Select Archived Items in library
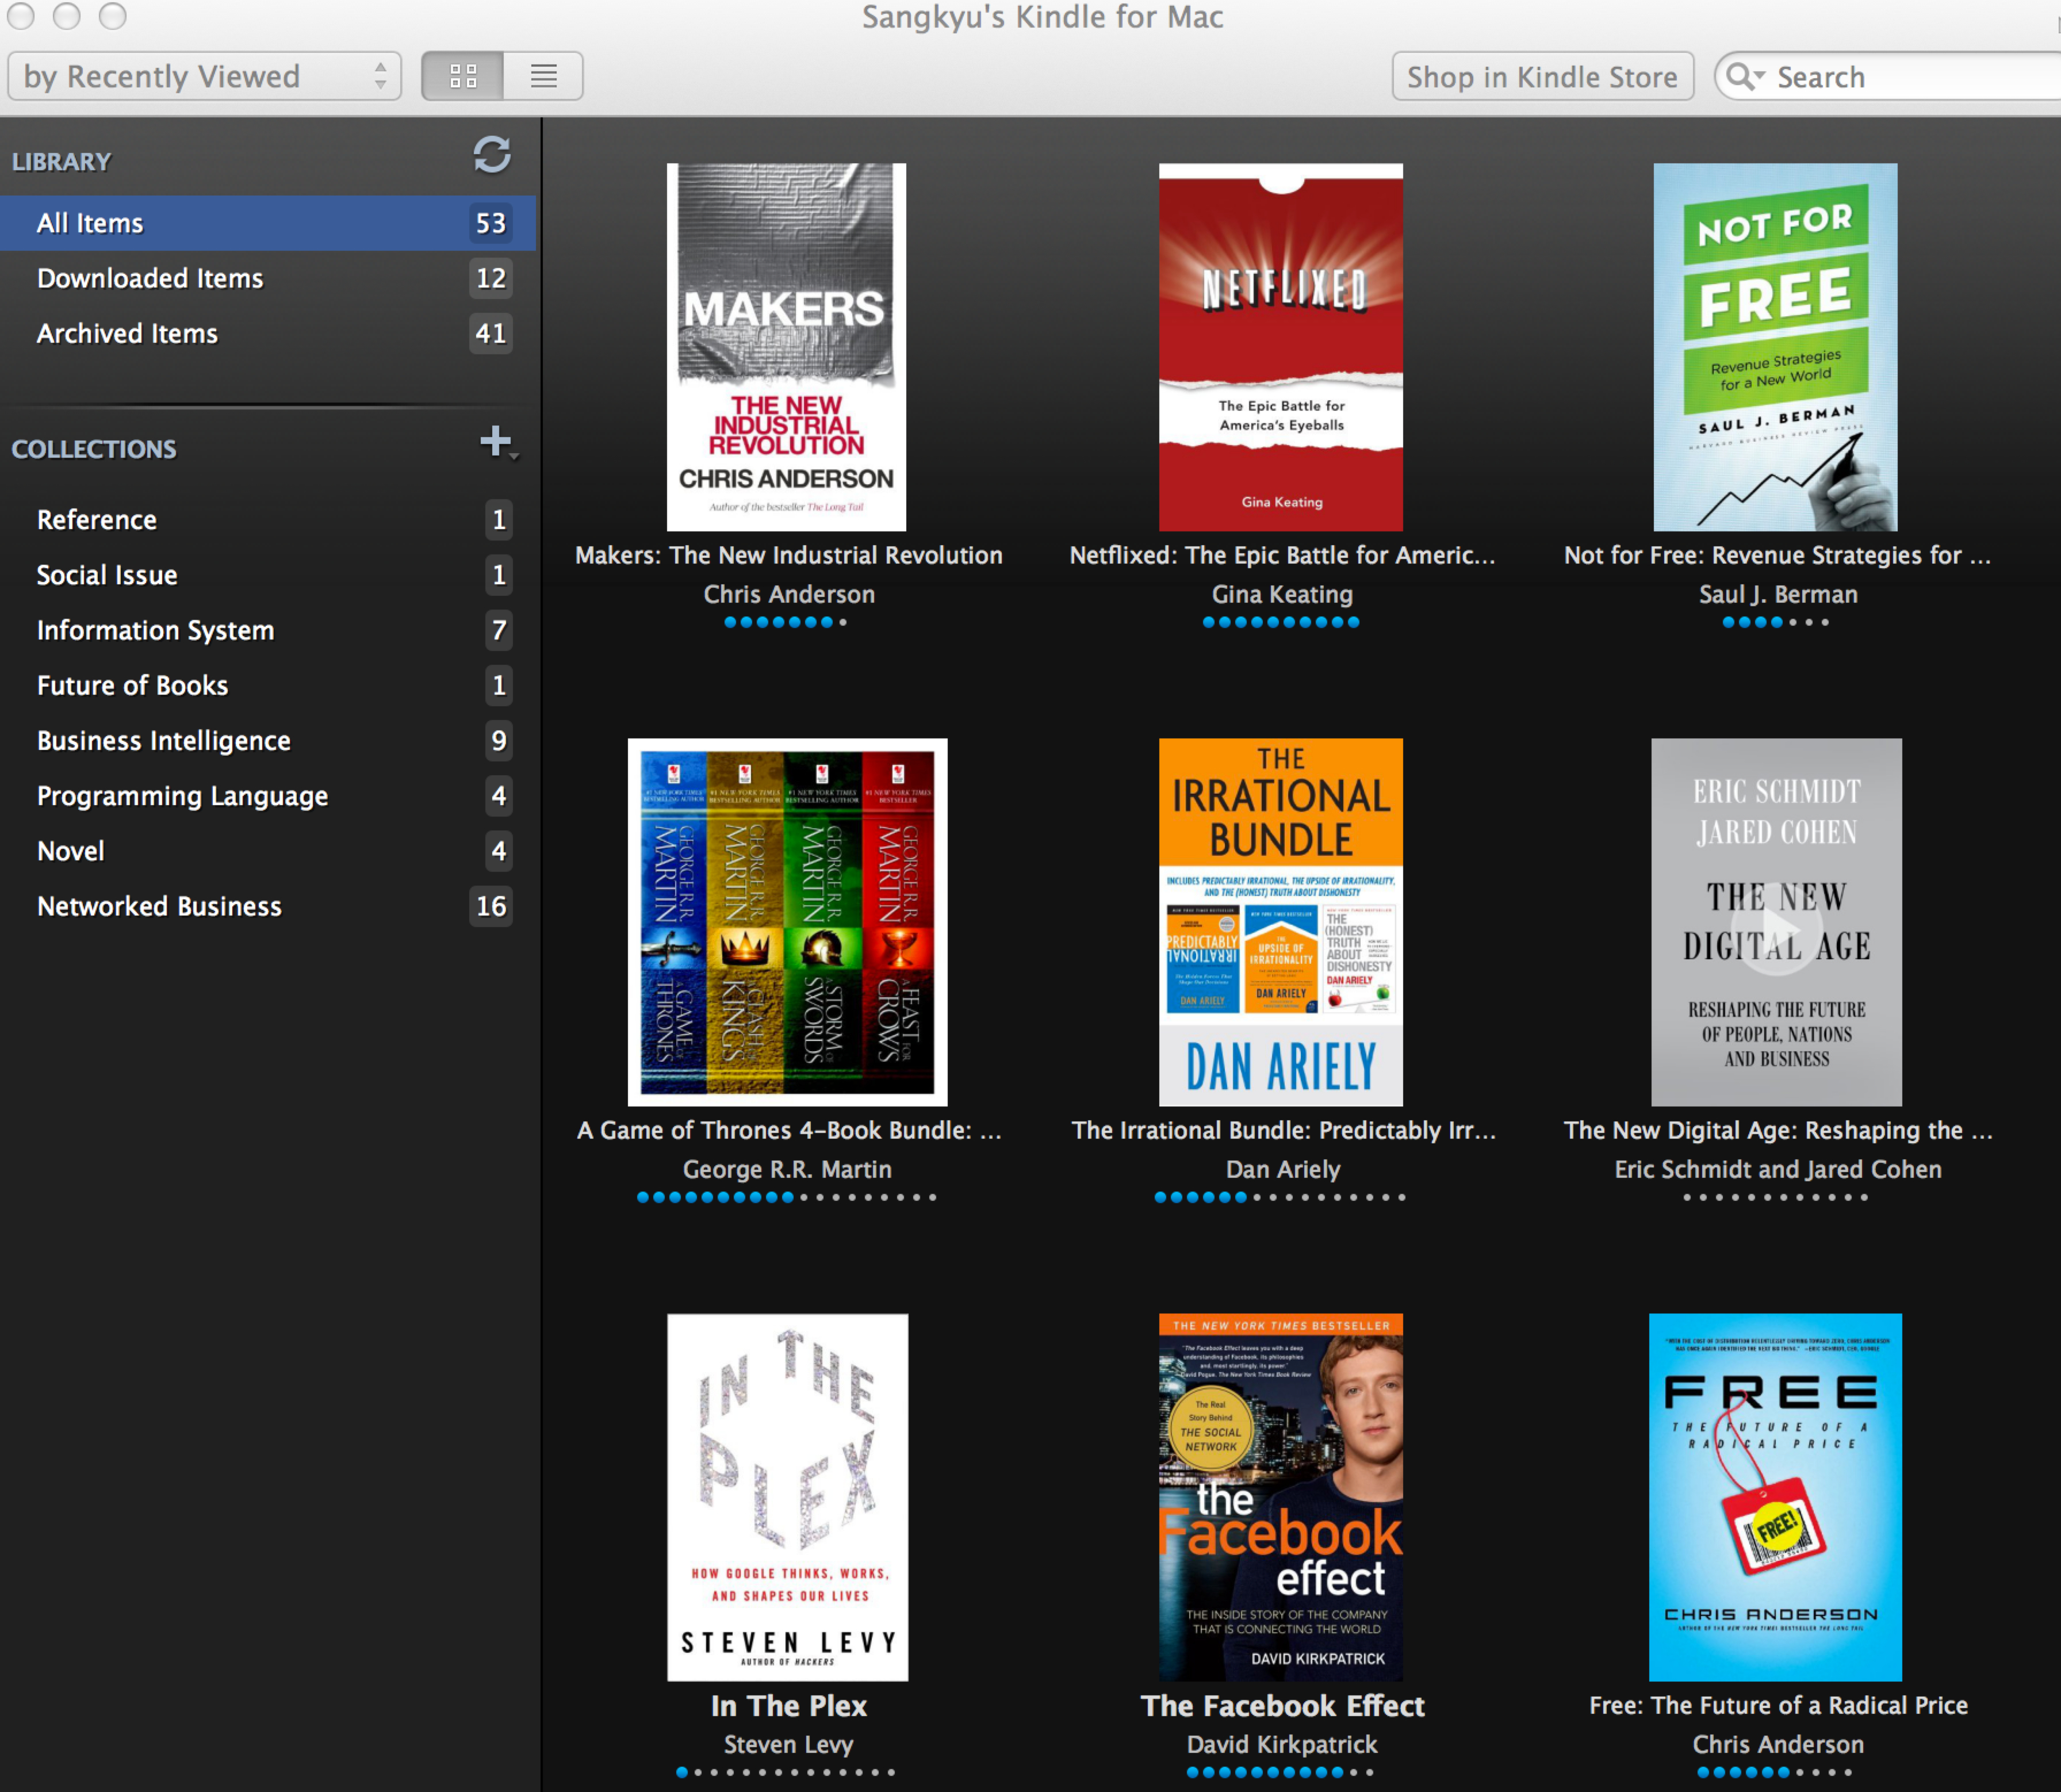 [127, 333]
